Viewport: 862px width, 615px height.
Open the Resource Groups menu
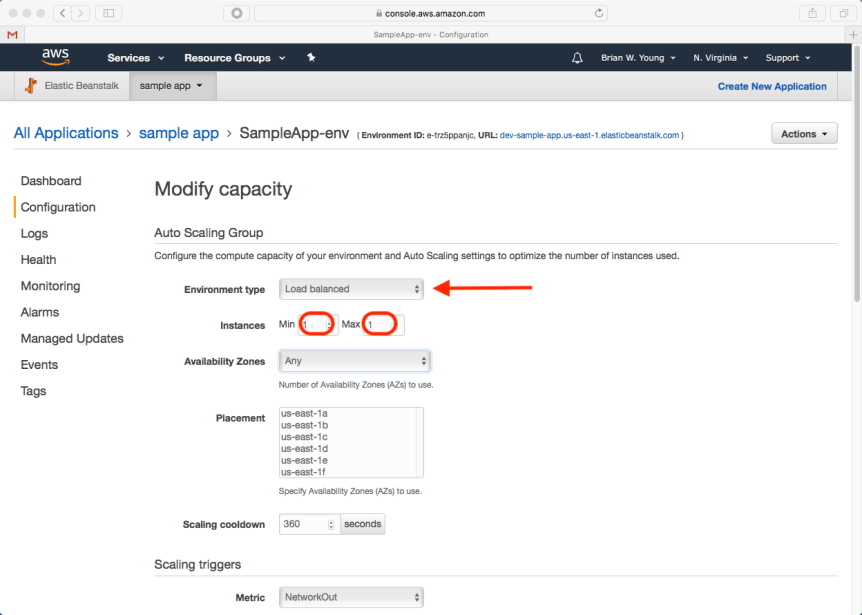(x=234, y=58)
